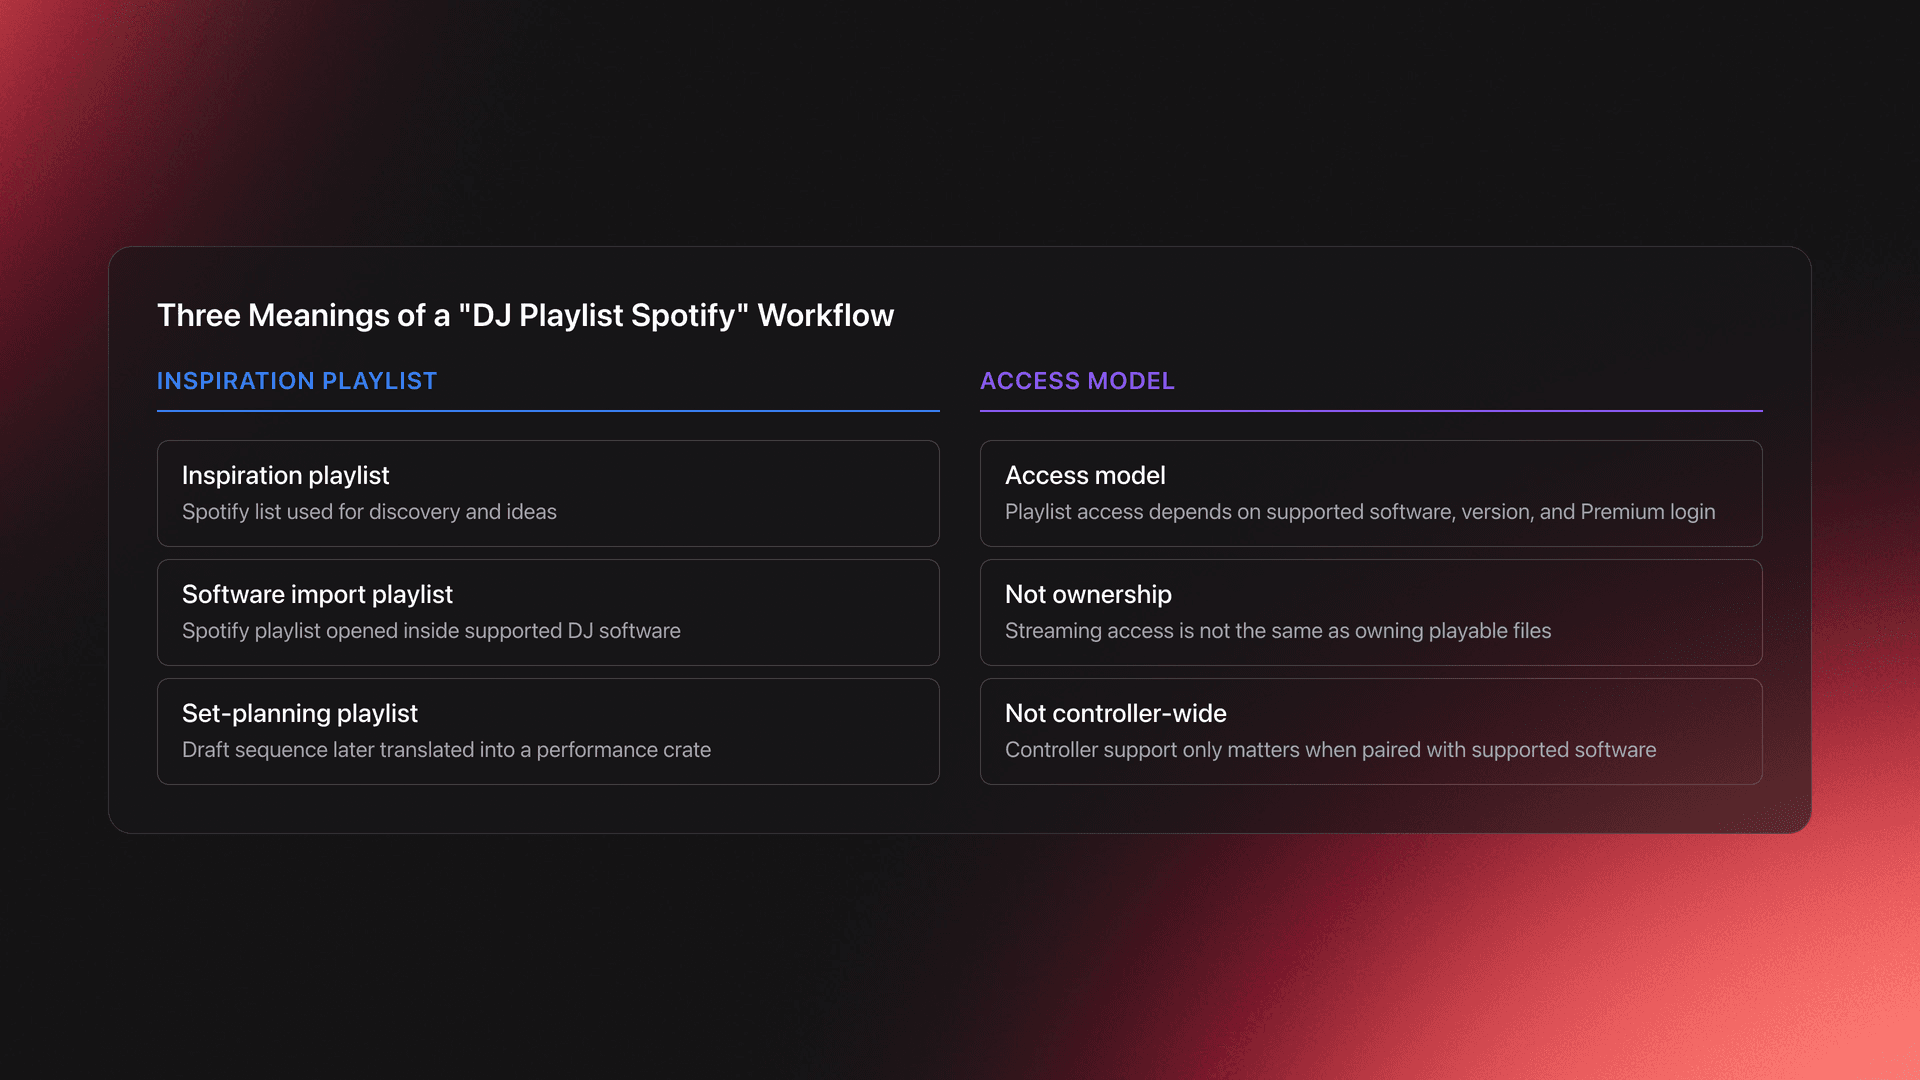Select the performance crate description text
1920x1080 pixels.
pos(446,749)
